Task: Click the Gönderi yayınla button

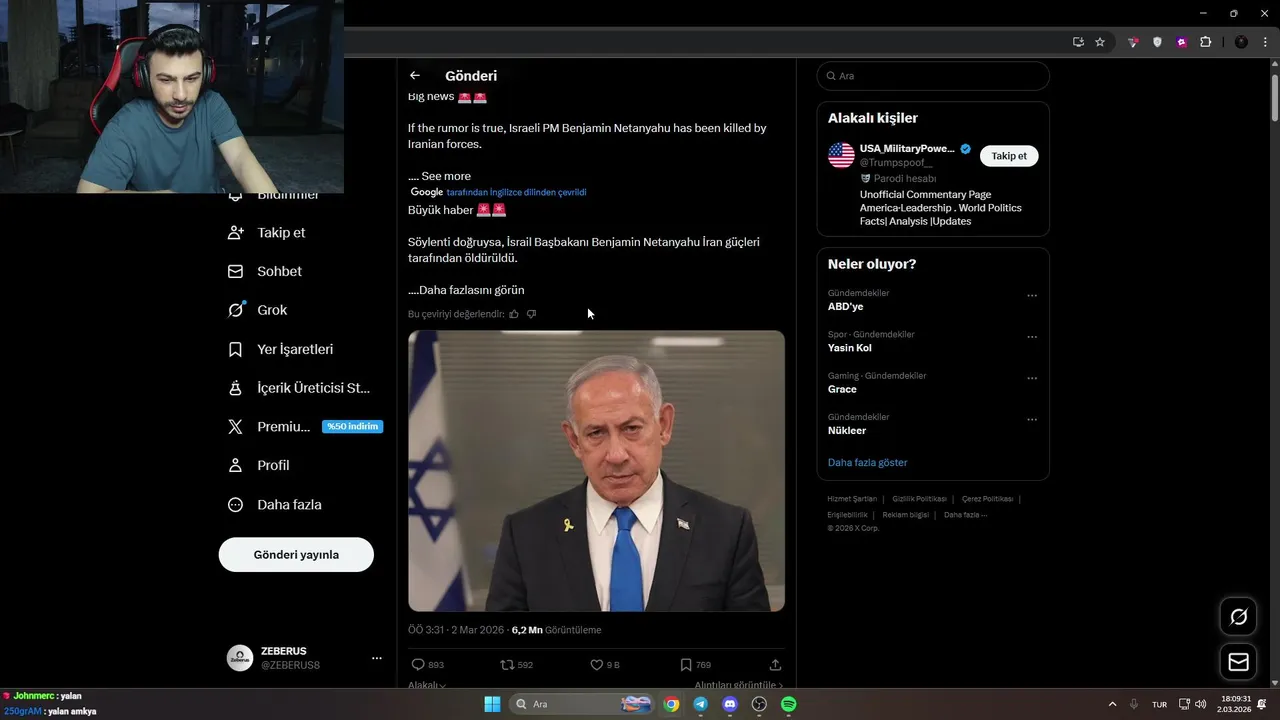Action: coord(296,554)
